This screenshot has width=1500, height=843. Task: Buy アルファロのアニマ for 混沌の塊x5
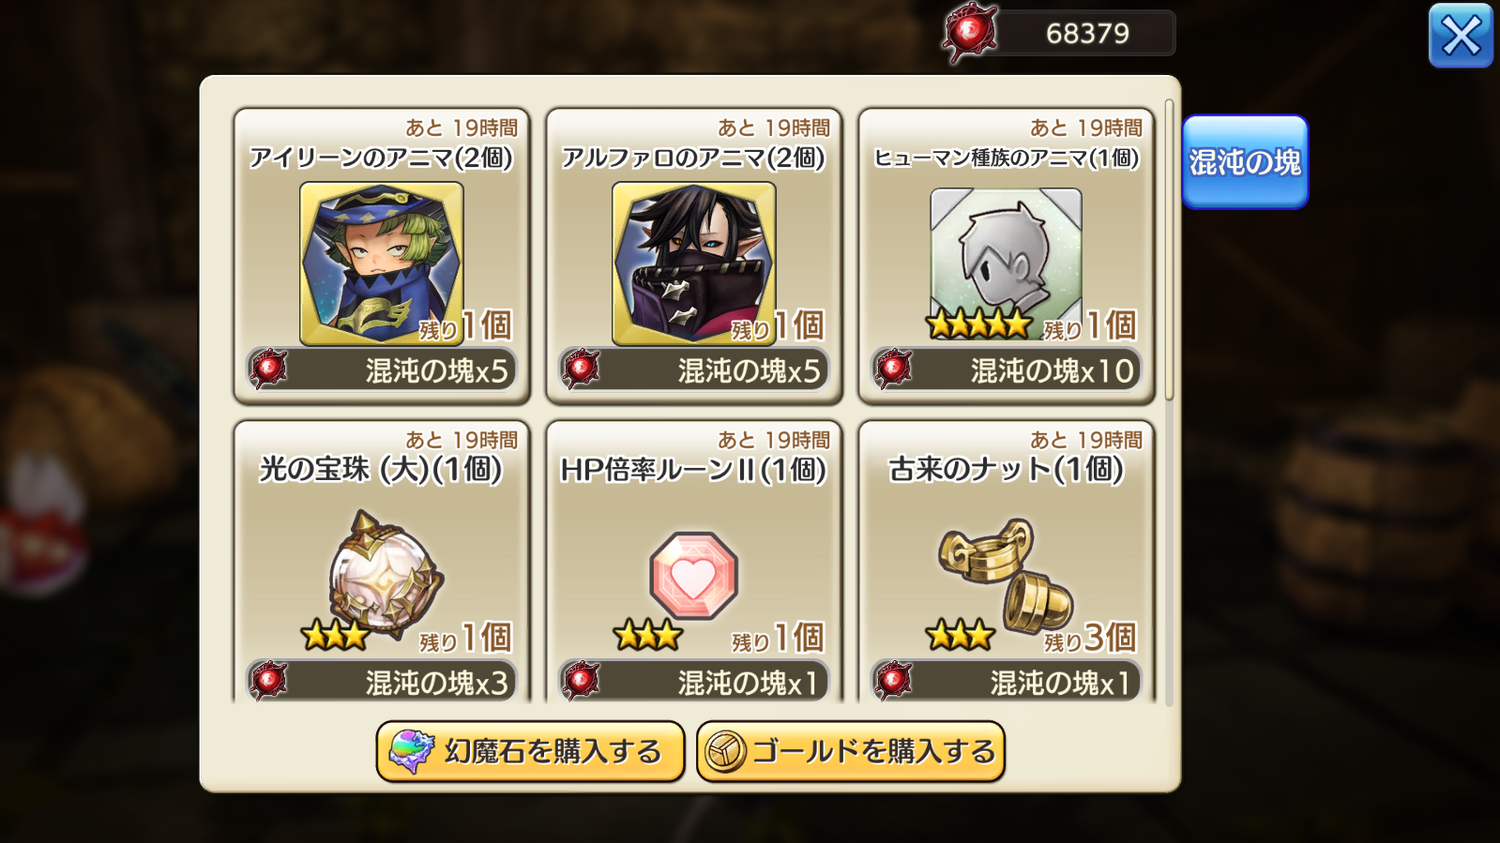pyautogui.click(x=694, y=370)
